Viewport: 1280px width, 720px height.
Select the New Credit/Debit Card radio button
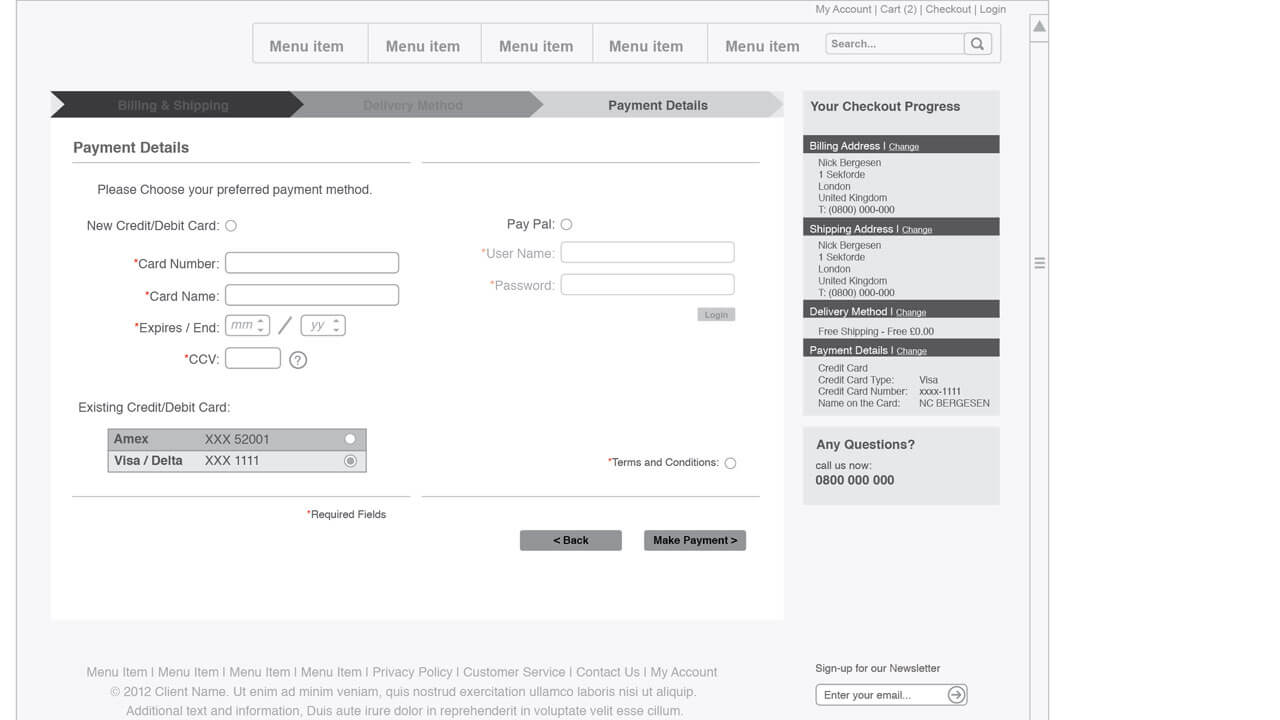point(231,226)
